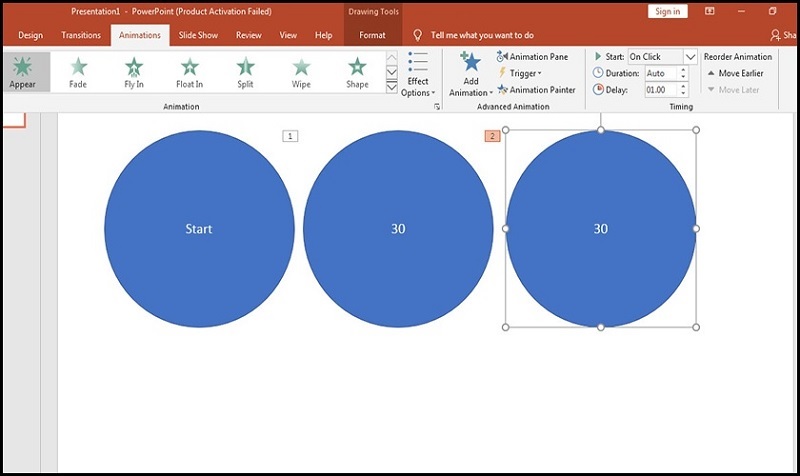Select the Appear animation effect

pyautogui.click(x=21, y=72)
